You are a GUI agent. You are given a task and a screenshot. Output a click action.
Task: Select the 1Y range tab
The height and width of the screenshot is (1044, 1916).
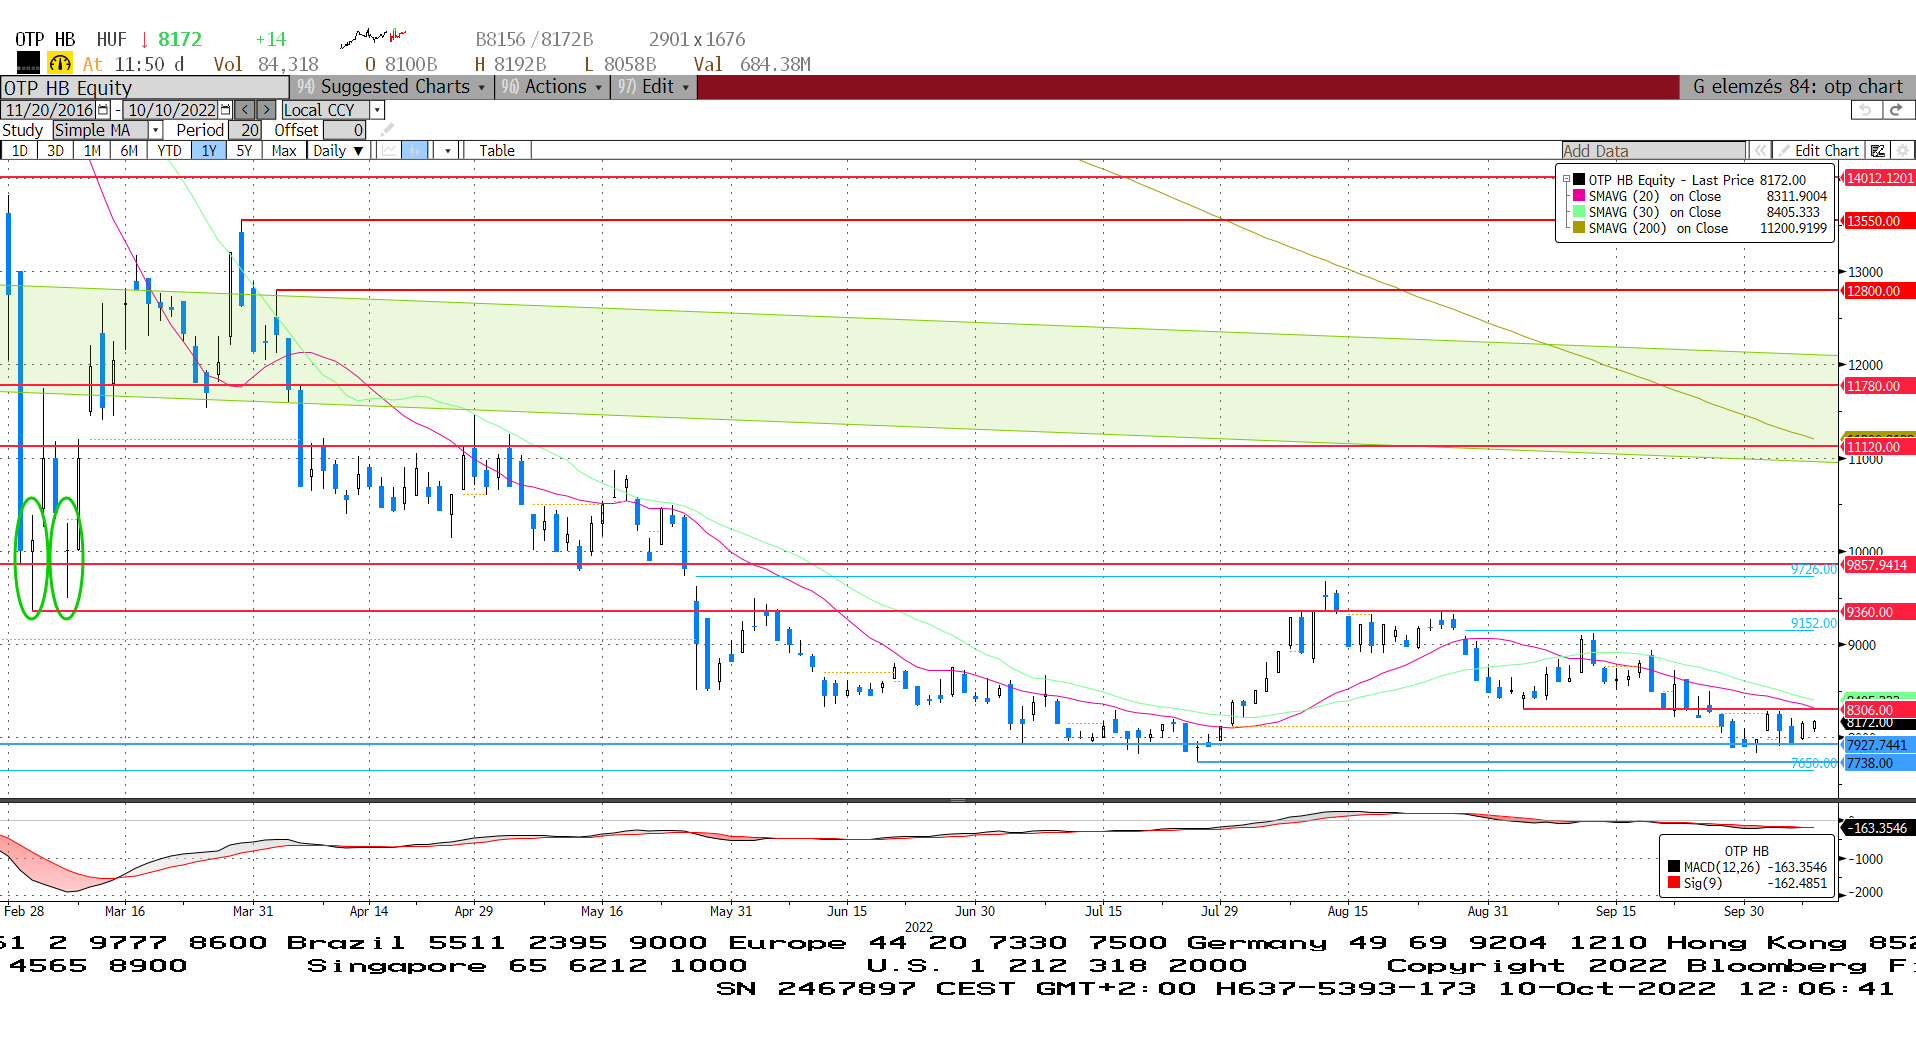(x=209, y=151)
